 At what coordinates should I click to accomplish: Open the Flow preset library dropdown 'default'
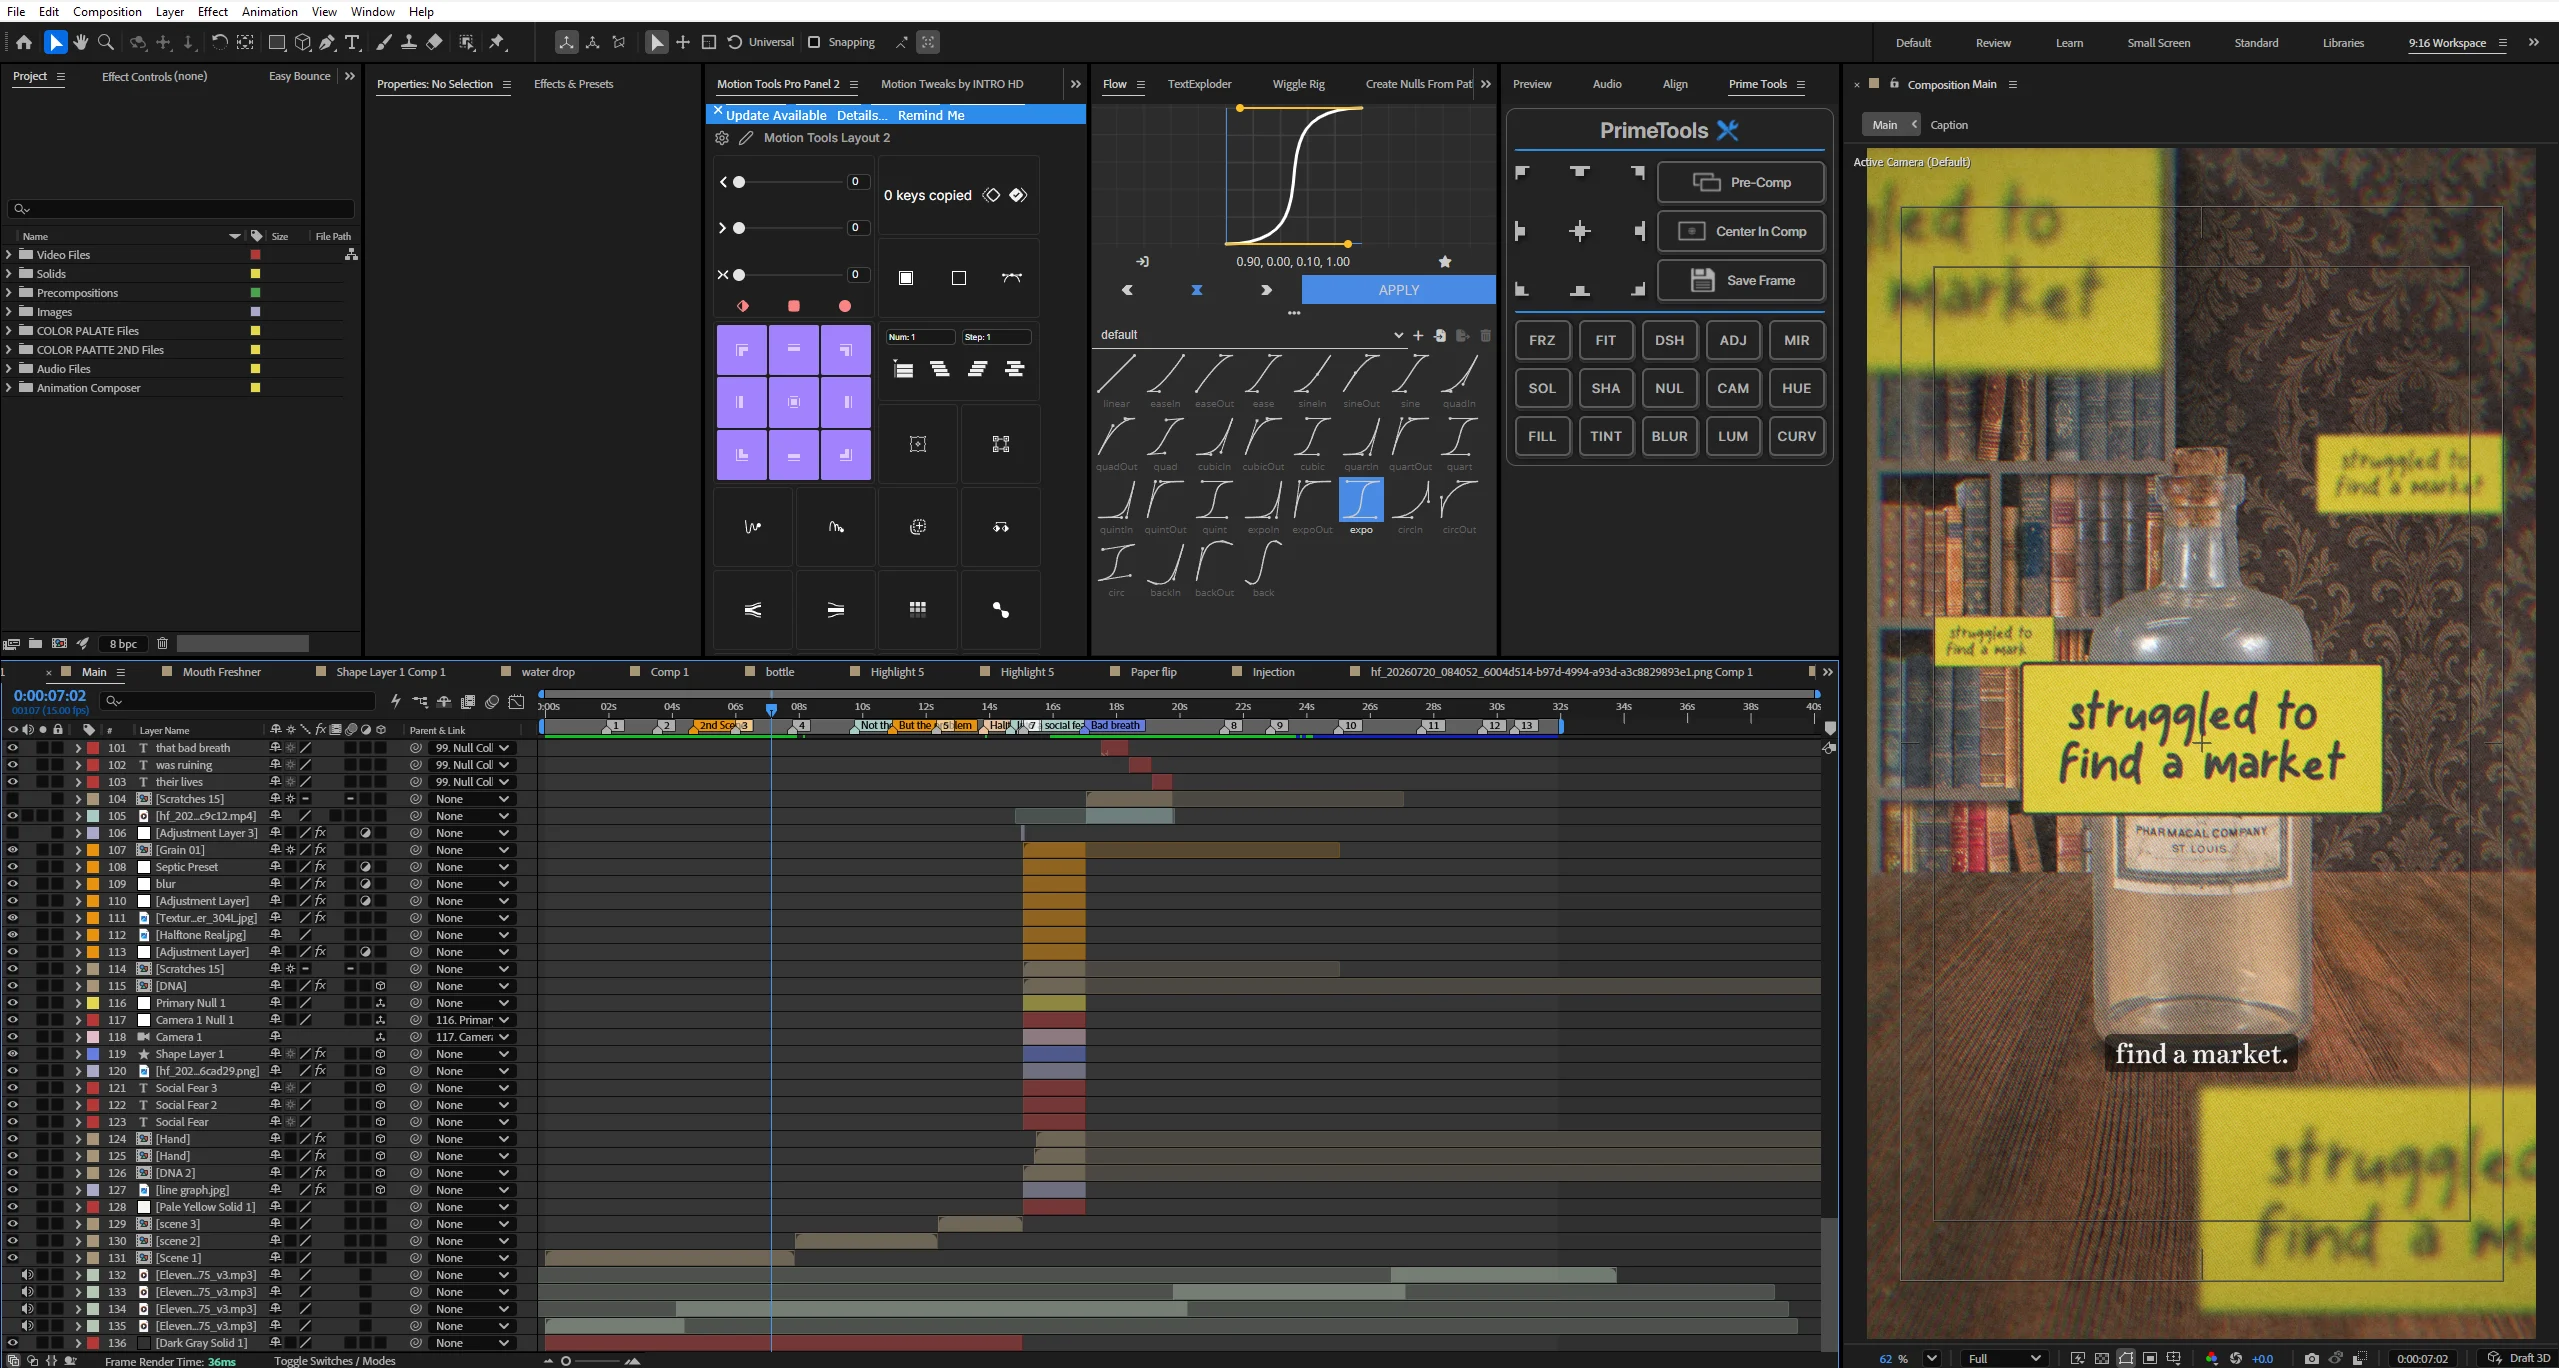[1250, 335]
